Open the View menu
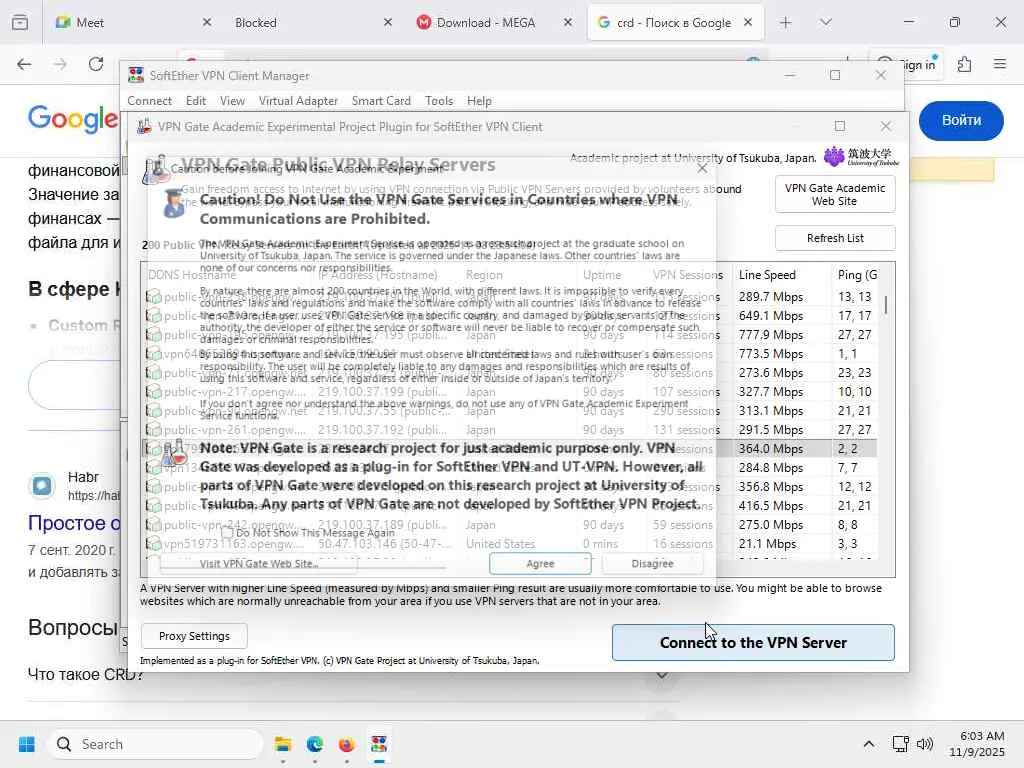 [x=232, y=101]
